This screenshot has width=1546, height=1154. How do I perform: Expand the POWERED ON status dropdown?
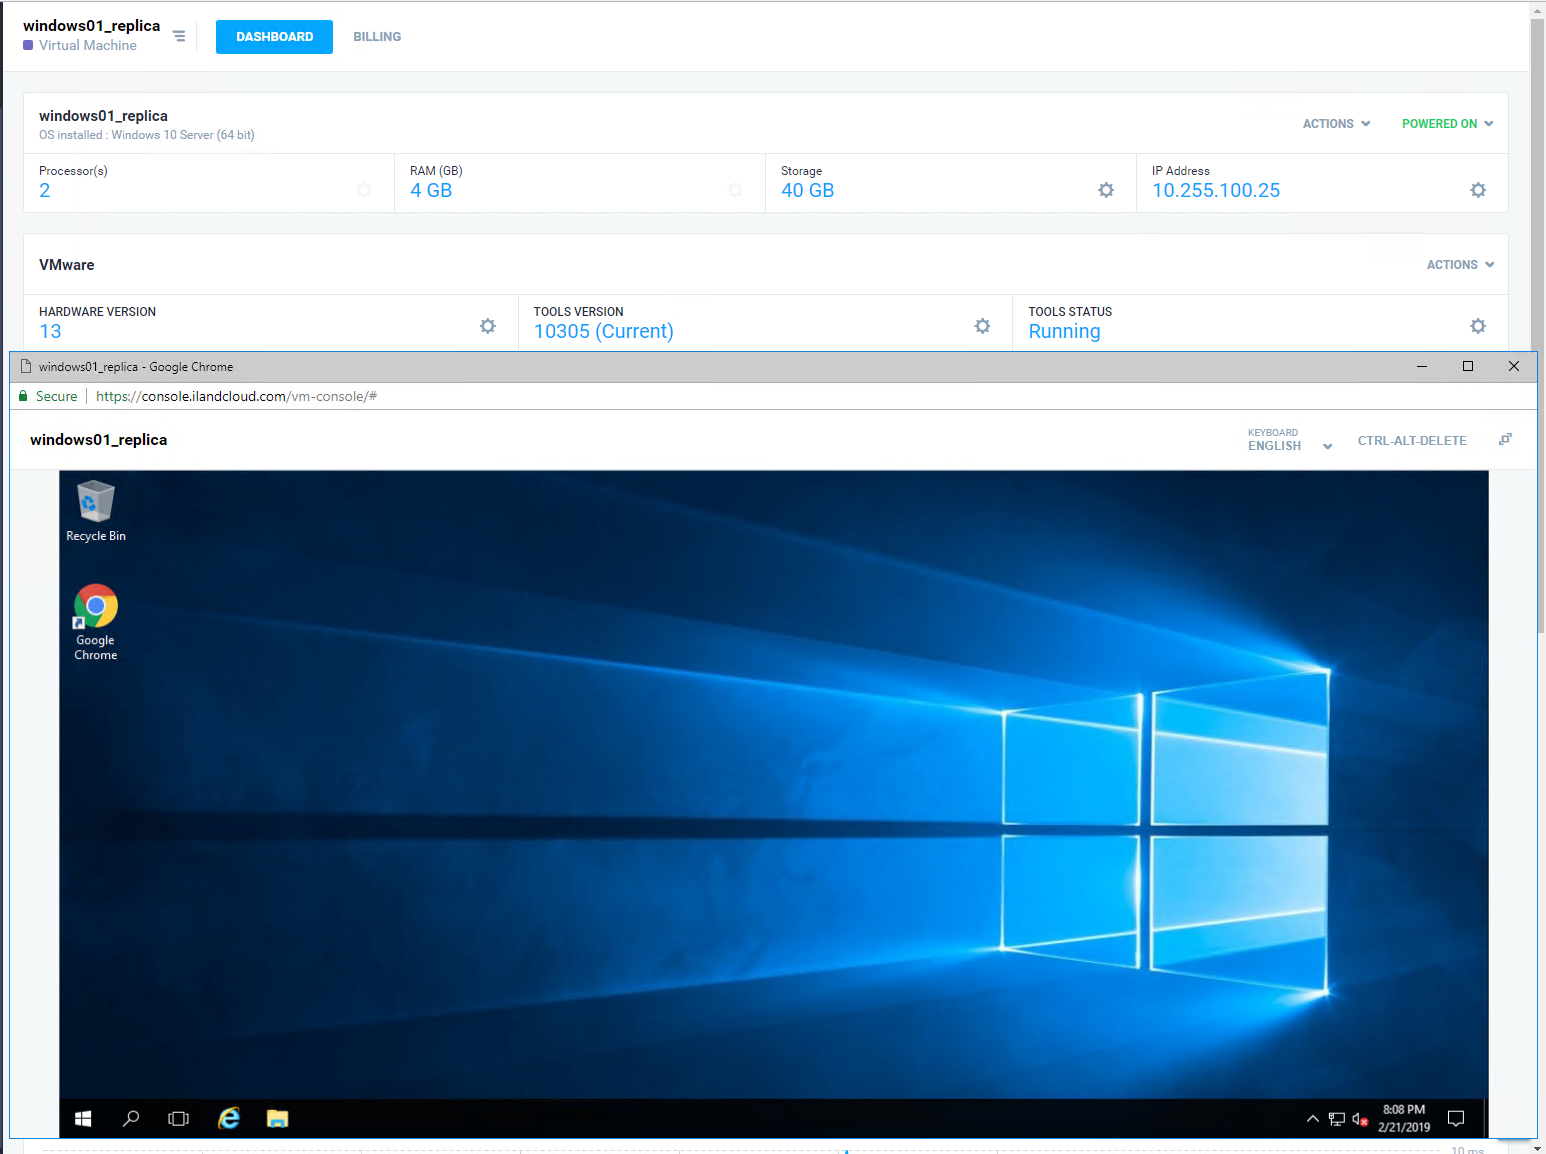coord(1446,124)
